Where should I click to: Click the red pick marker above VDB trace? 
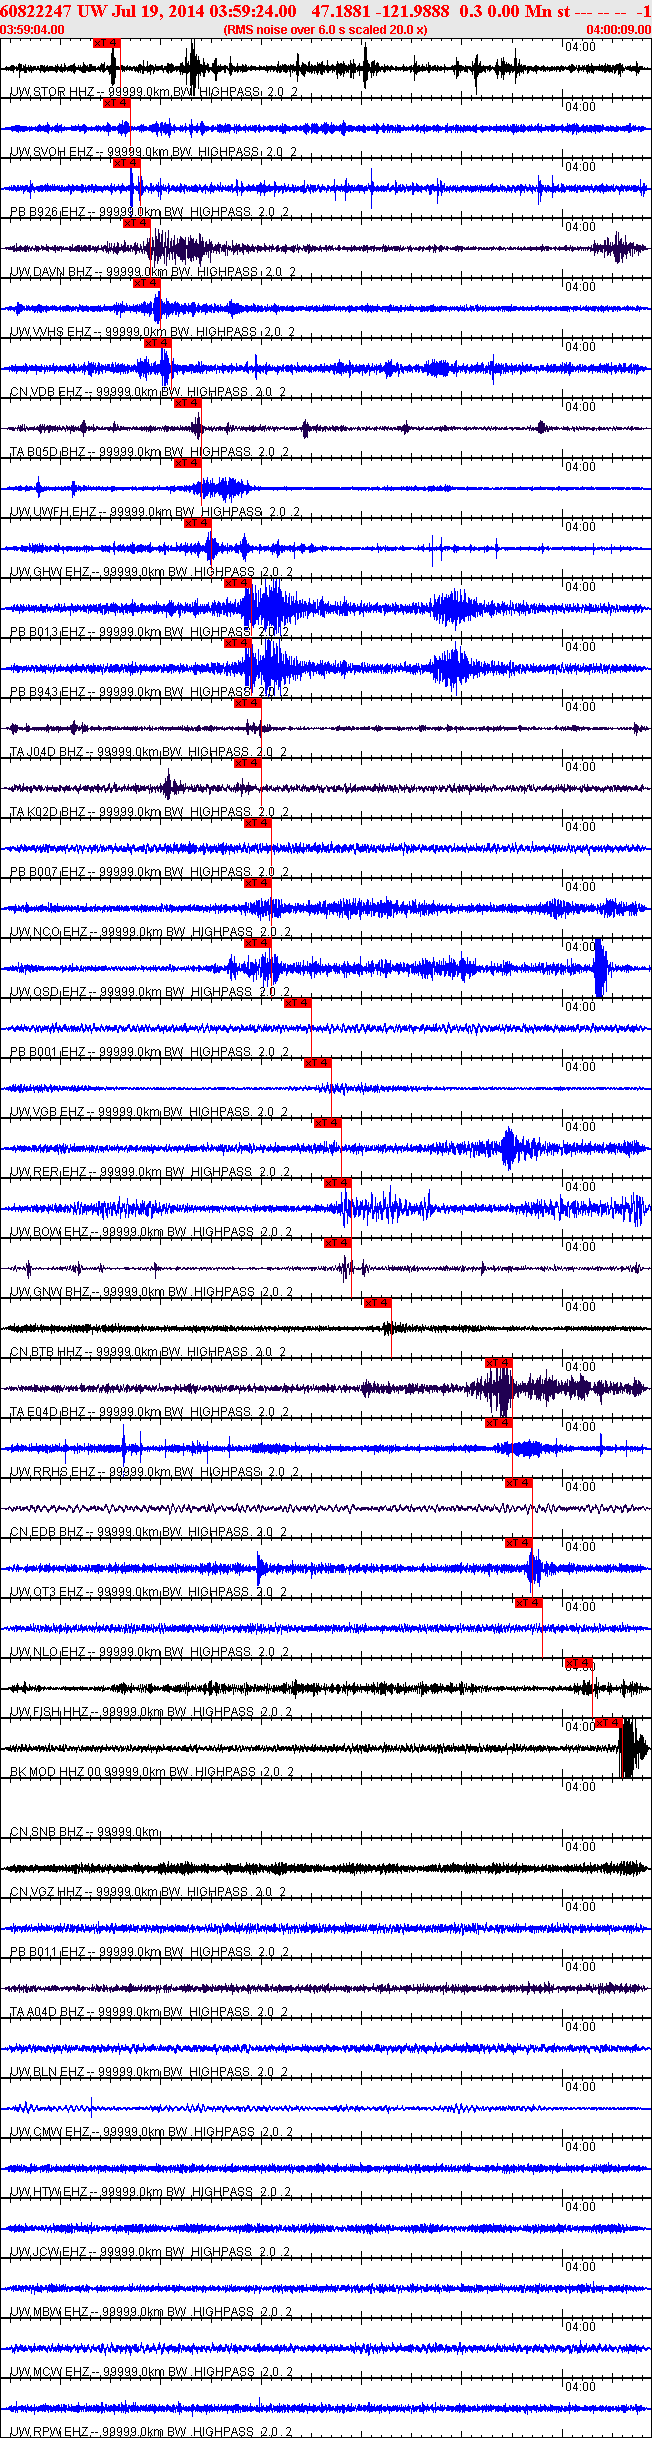(x=157, y=343)
